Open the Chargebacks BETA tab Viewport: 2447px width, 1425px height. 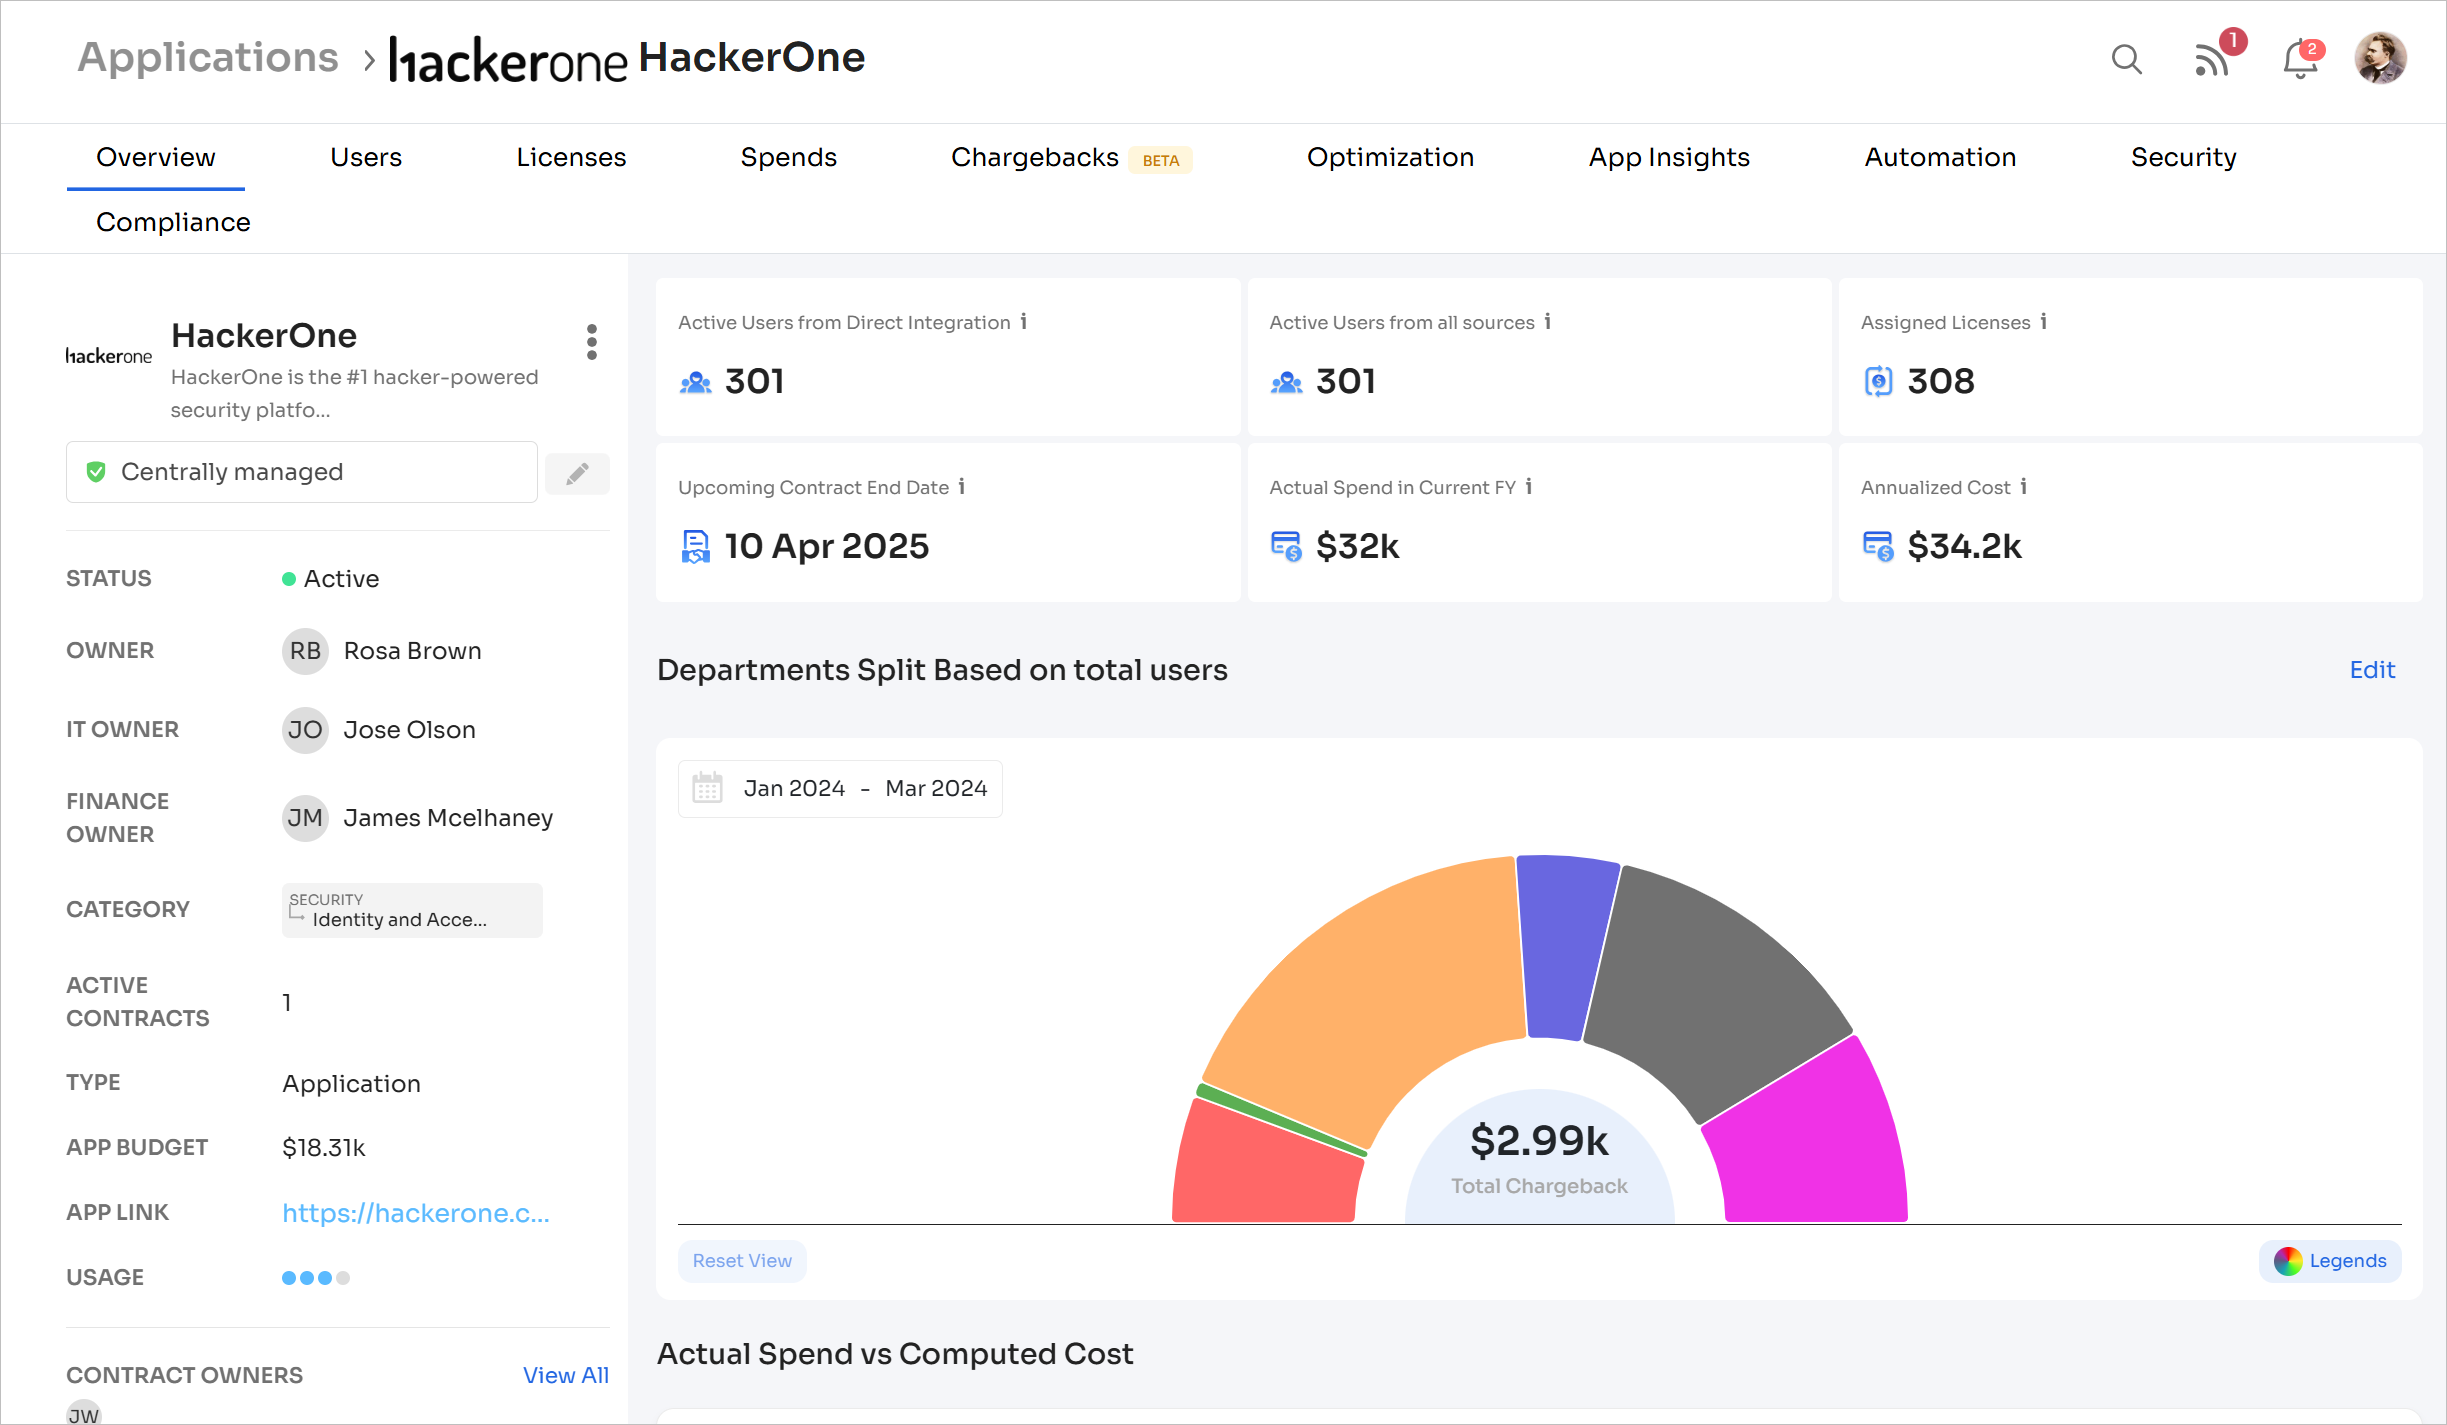[1071, 158]
